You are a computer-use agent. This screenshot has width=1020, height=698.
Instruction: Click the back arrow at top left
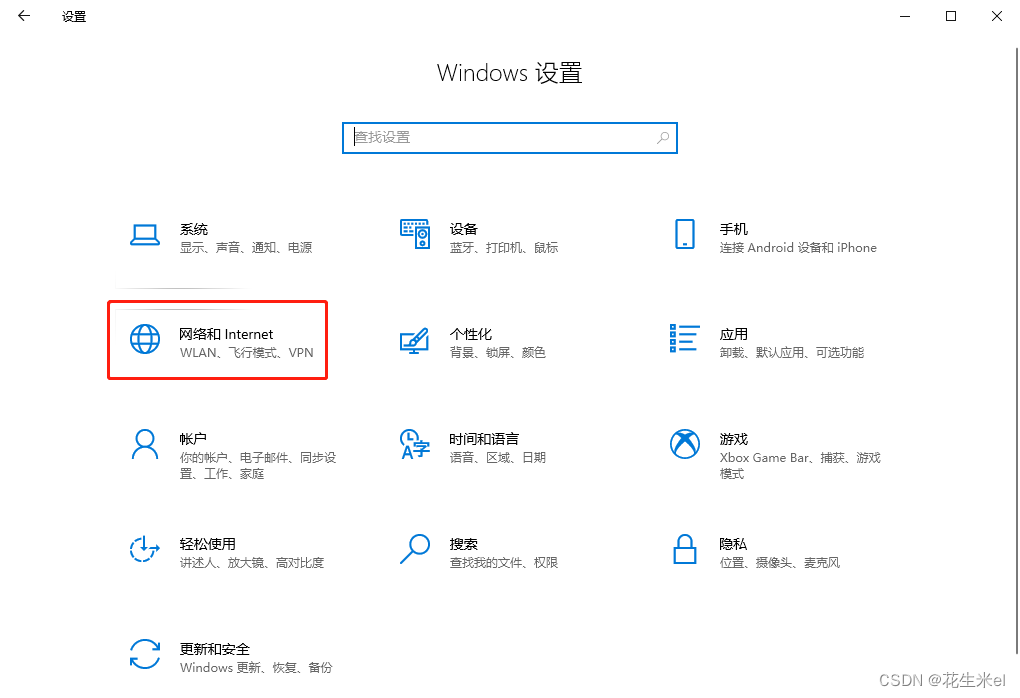[22, 16]
